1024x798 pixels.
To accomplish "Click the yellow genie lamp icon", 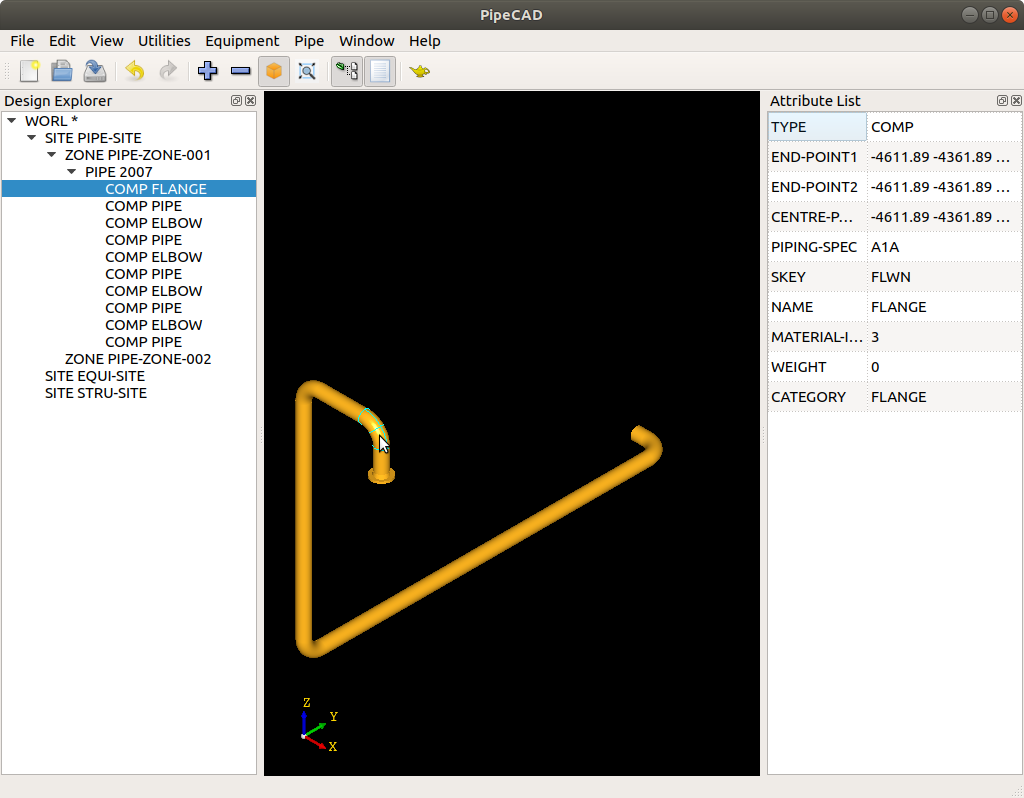I will [x=420, y=71].
